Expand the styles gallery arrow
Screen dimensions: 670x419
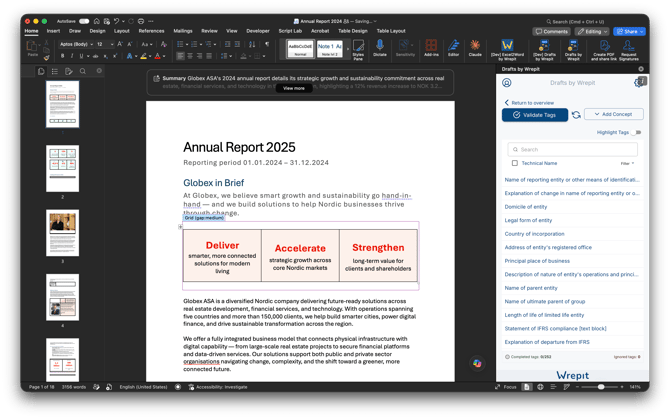pos(347,49)
